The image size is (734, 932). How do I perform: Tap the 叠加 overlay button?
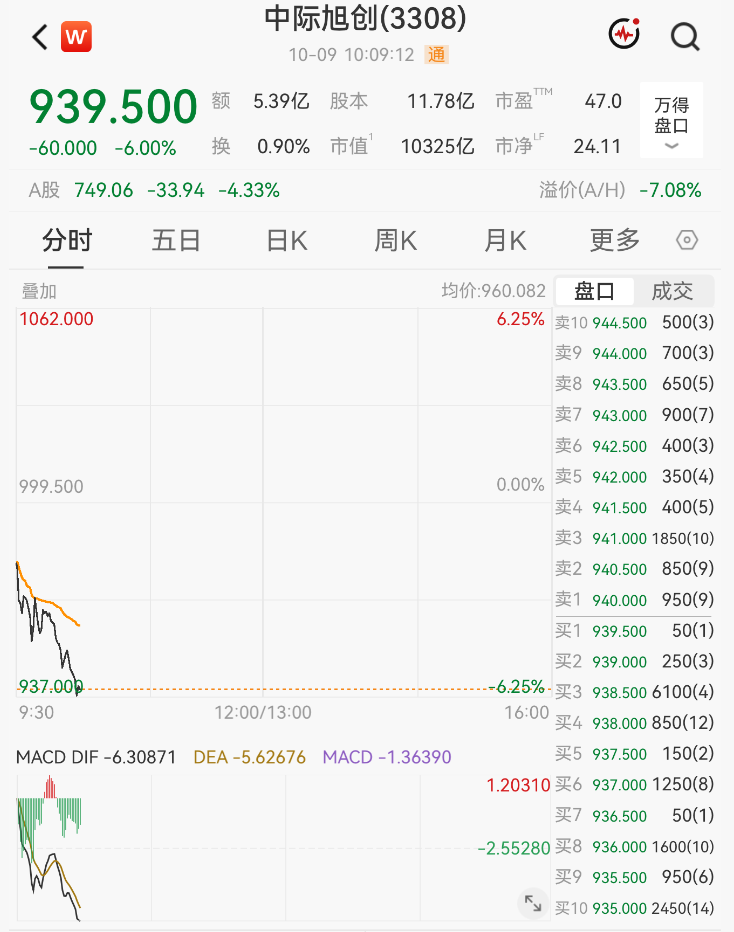39,291
